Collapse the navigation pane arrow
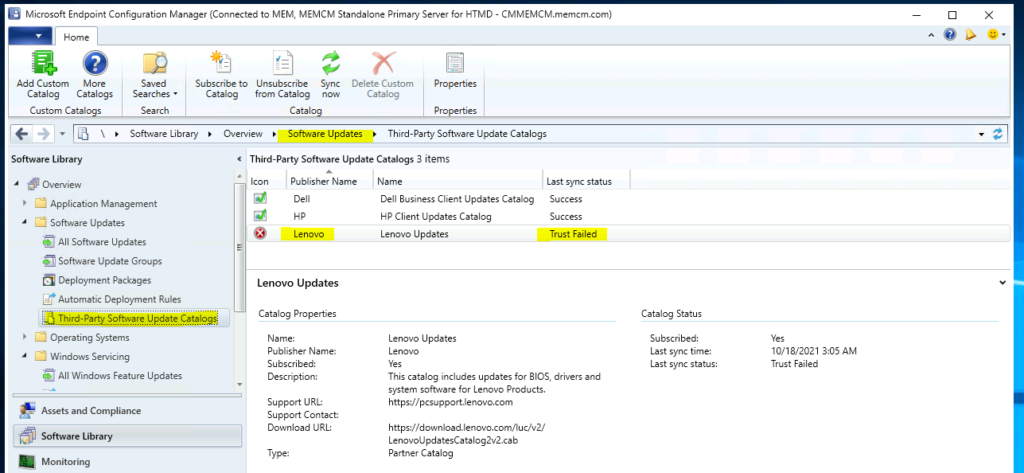This screenshot has width=1024, height=473. coord(238,159)
